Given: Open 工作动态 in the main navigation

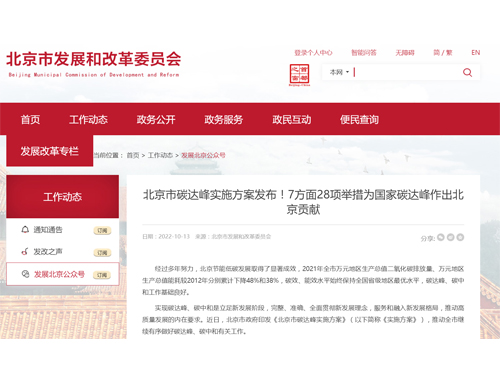Looking at the screenshot, I should (88, 119).
